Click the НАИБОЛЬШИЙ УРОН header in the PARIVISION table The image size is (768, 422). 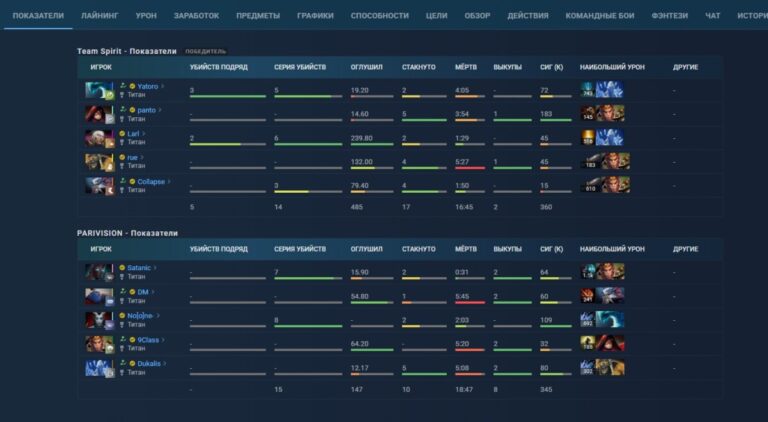click(x=612, y=249)
